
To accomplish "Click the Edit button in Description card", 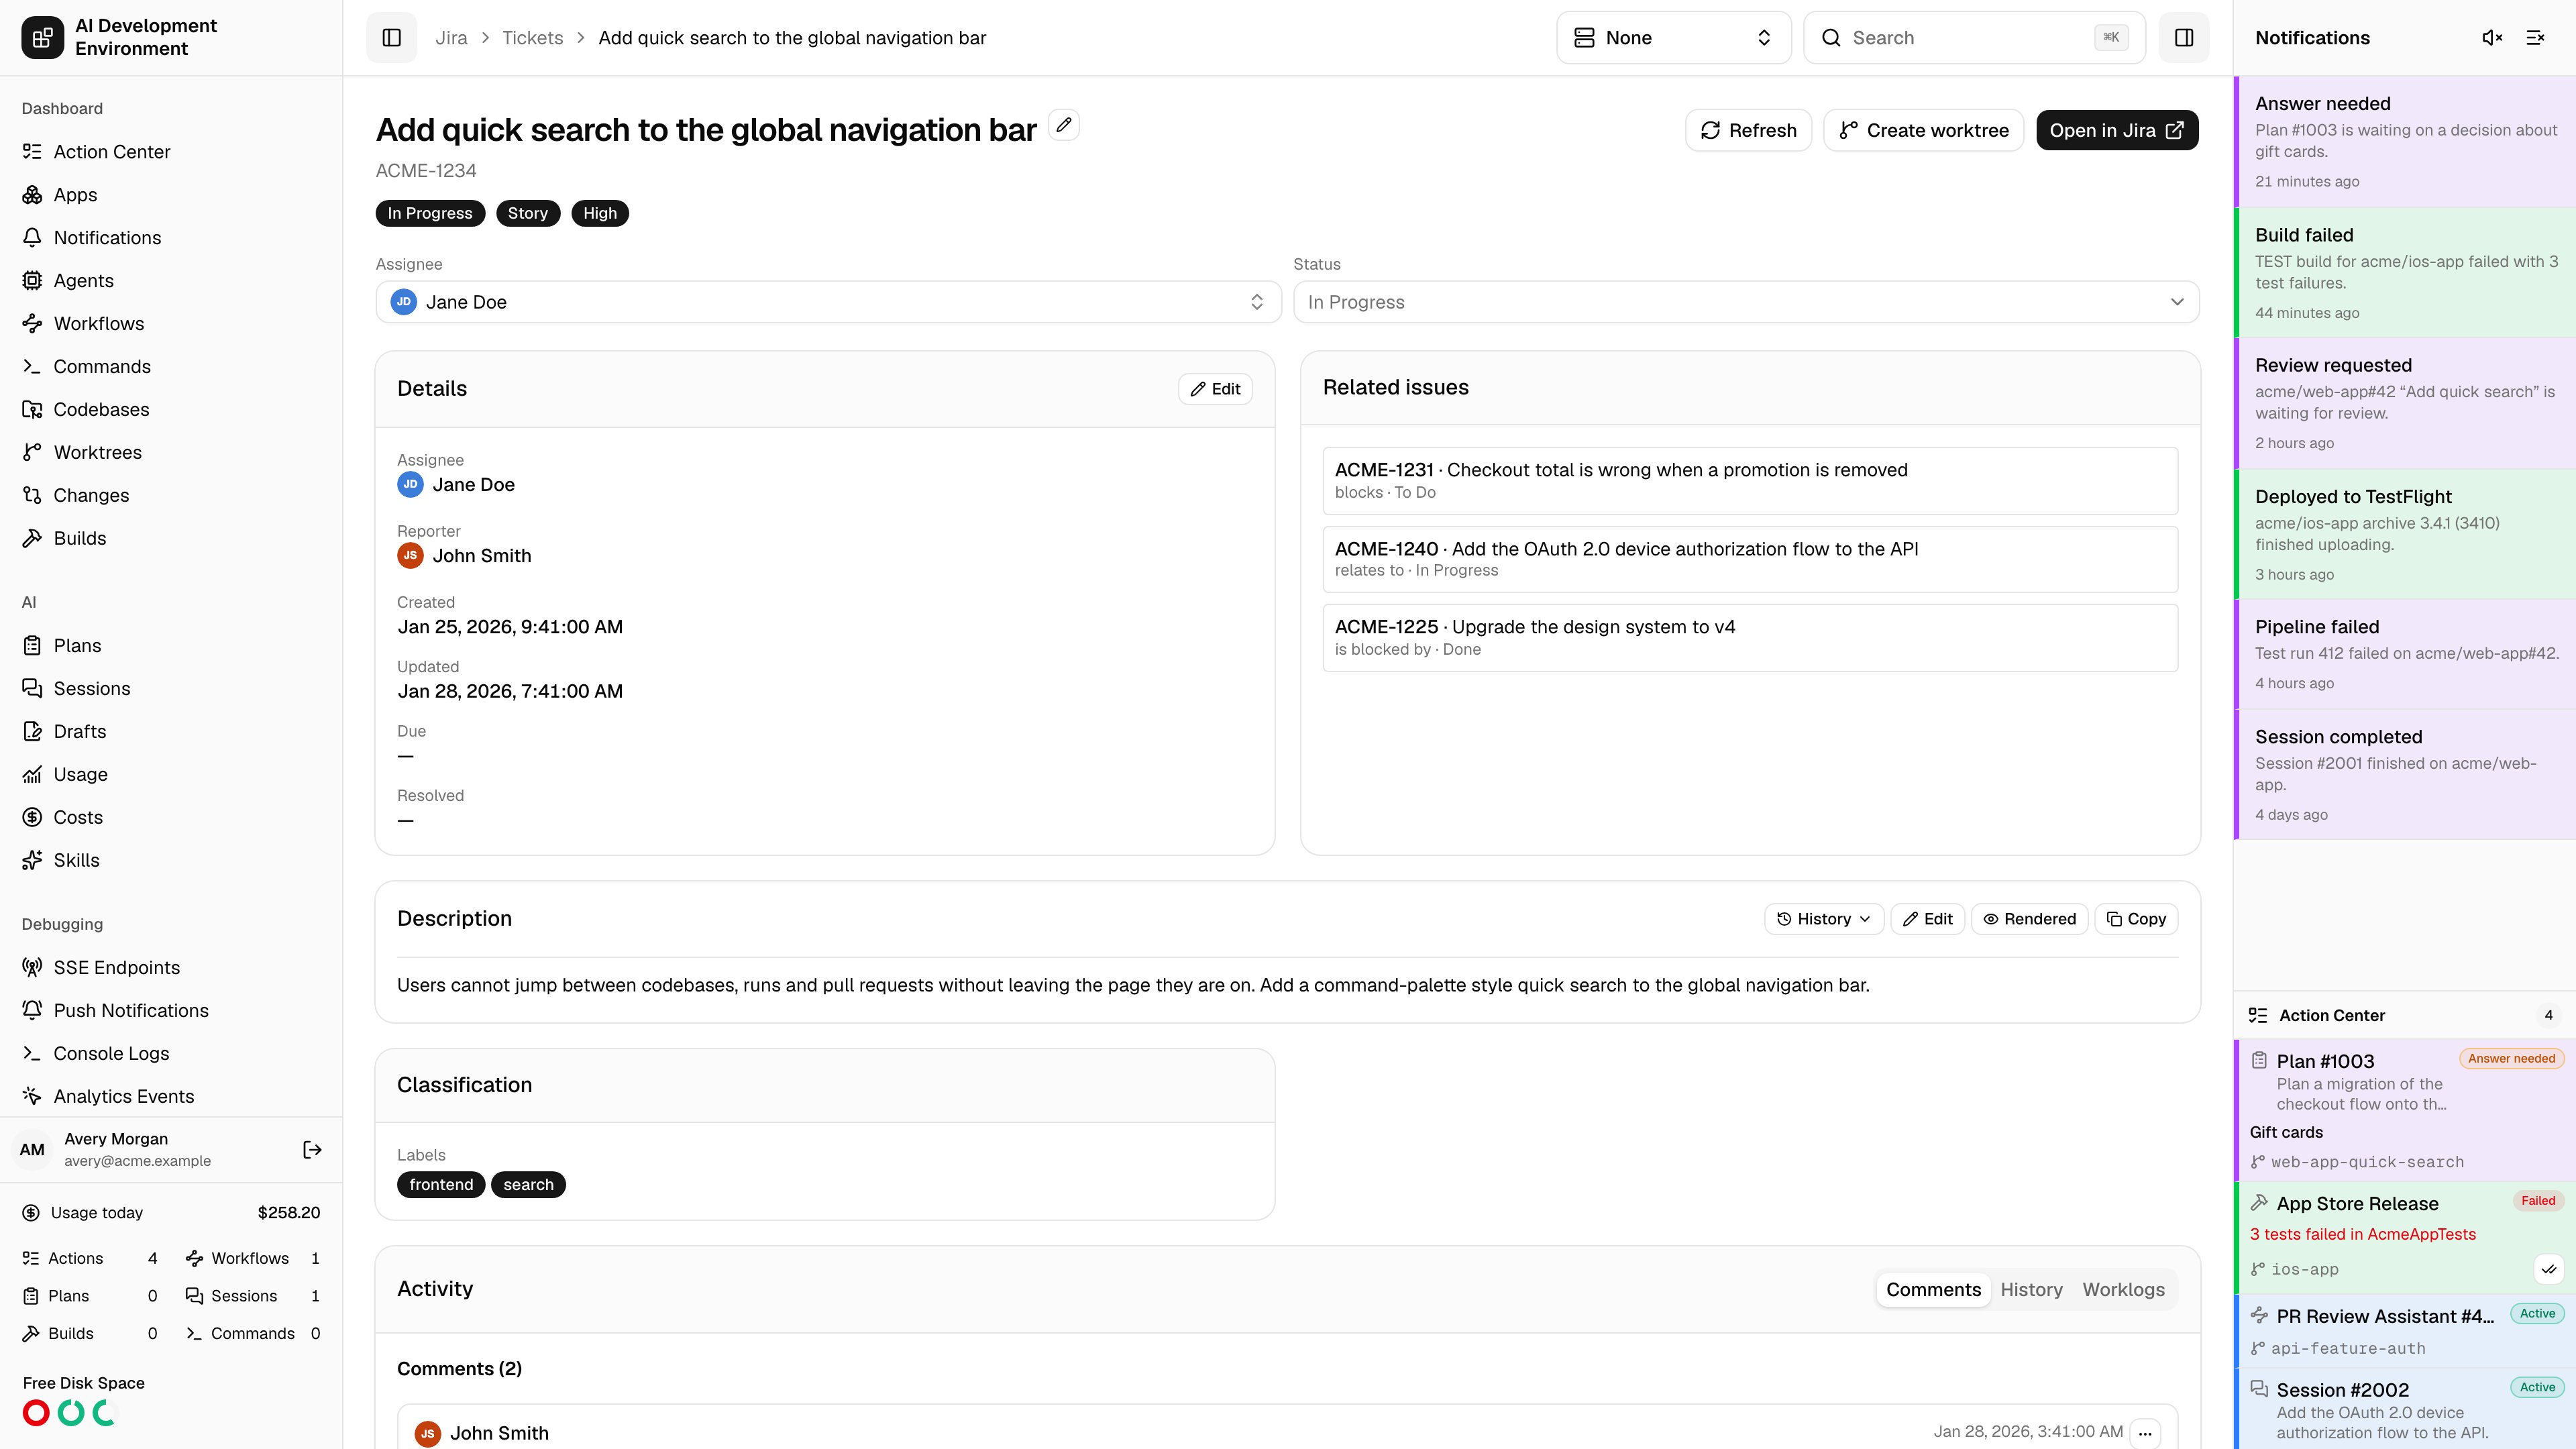I will [1927, 919].
